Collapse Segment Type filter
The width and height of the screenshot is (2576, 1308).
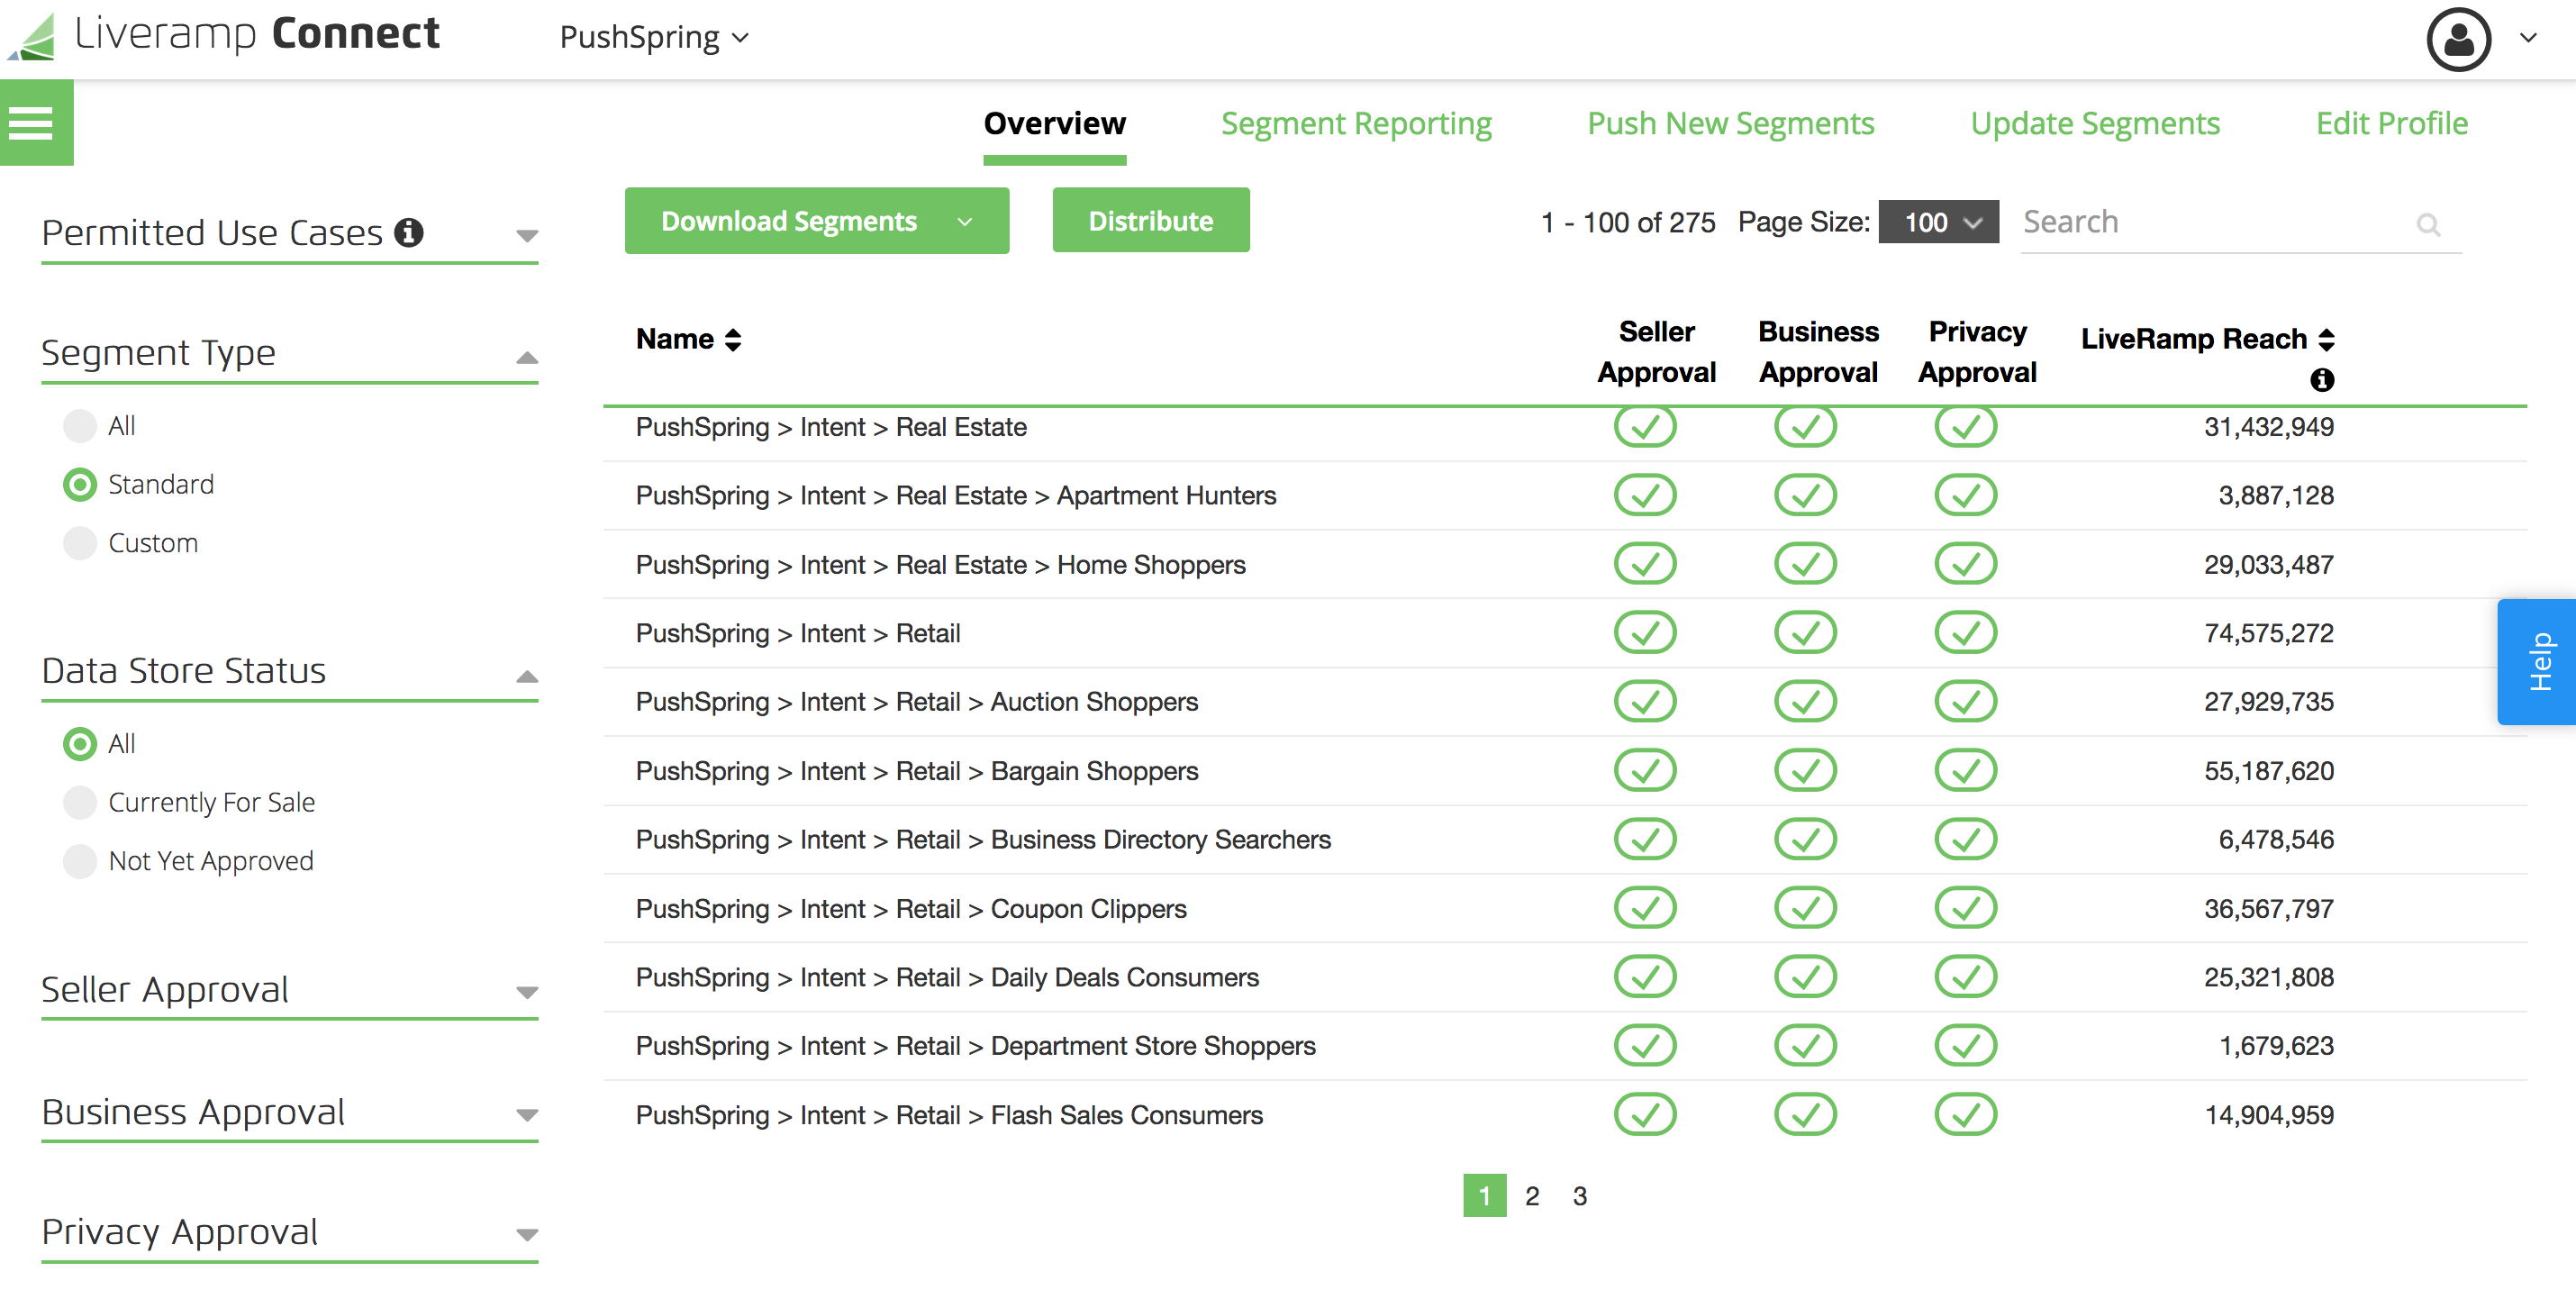(x=527, y=357)
